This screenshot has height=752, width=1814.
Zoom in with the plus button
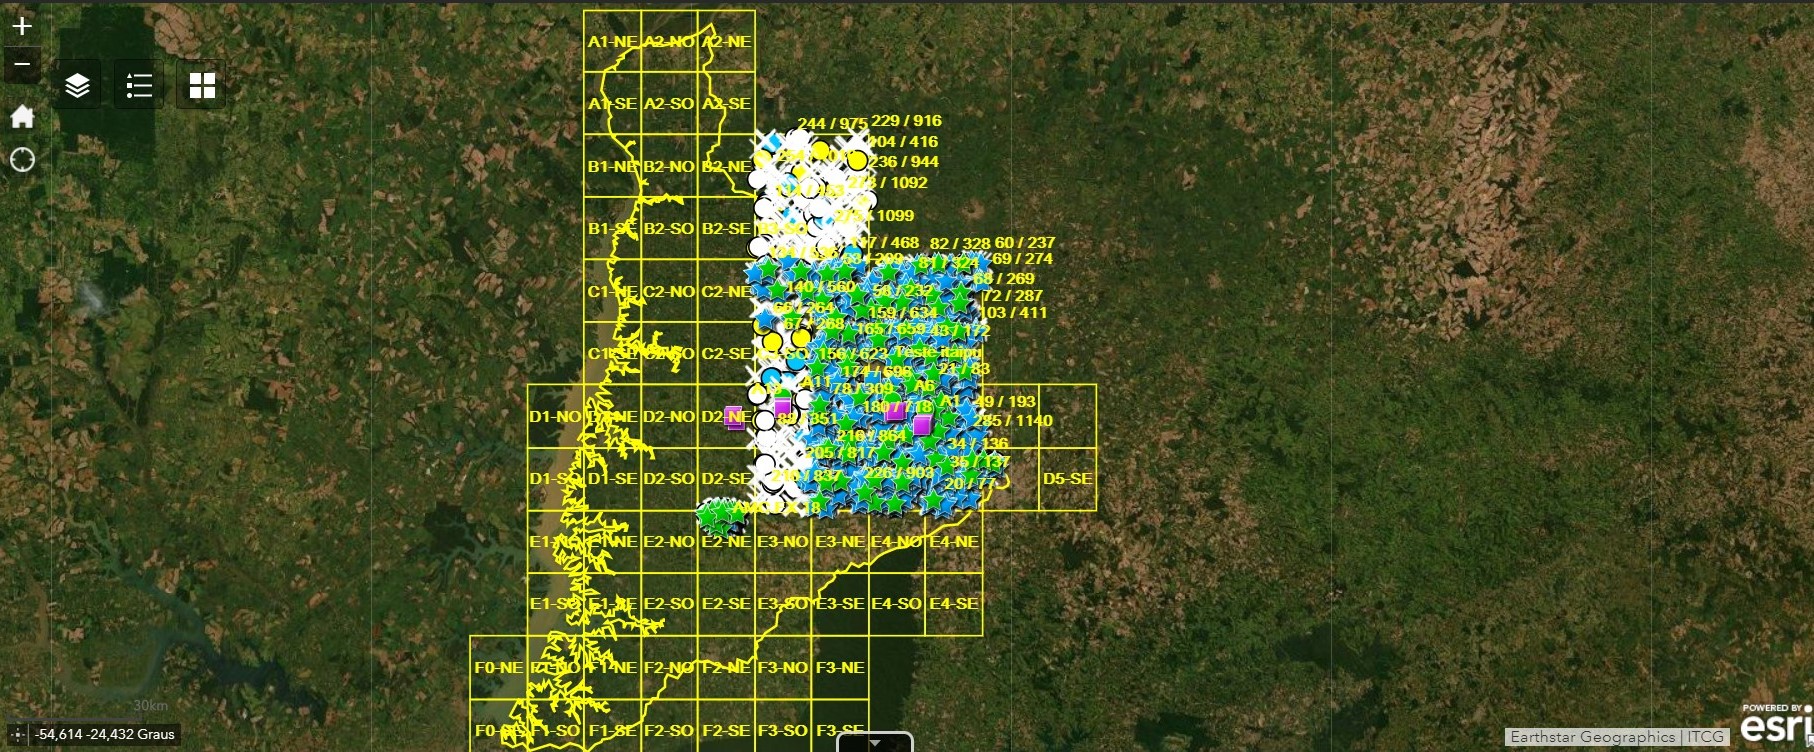[22, 26]
